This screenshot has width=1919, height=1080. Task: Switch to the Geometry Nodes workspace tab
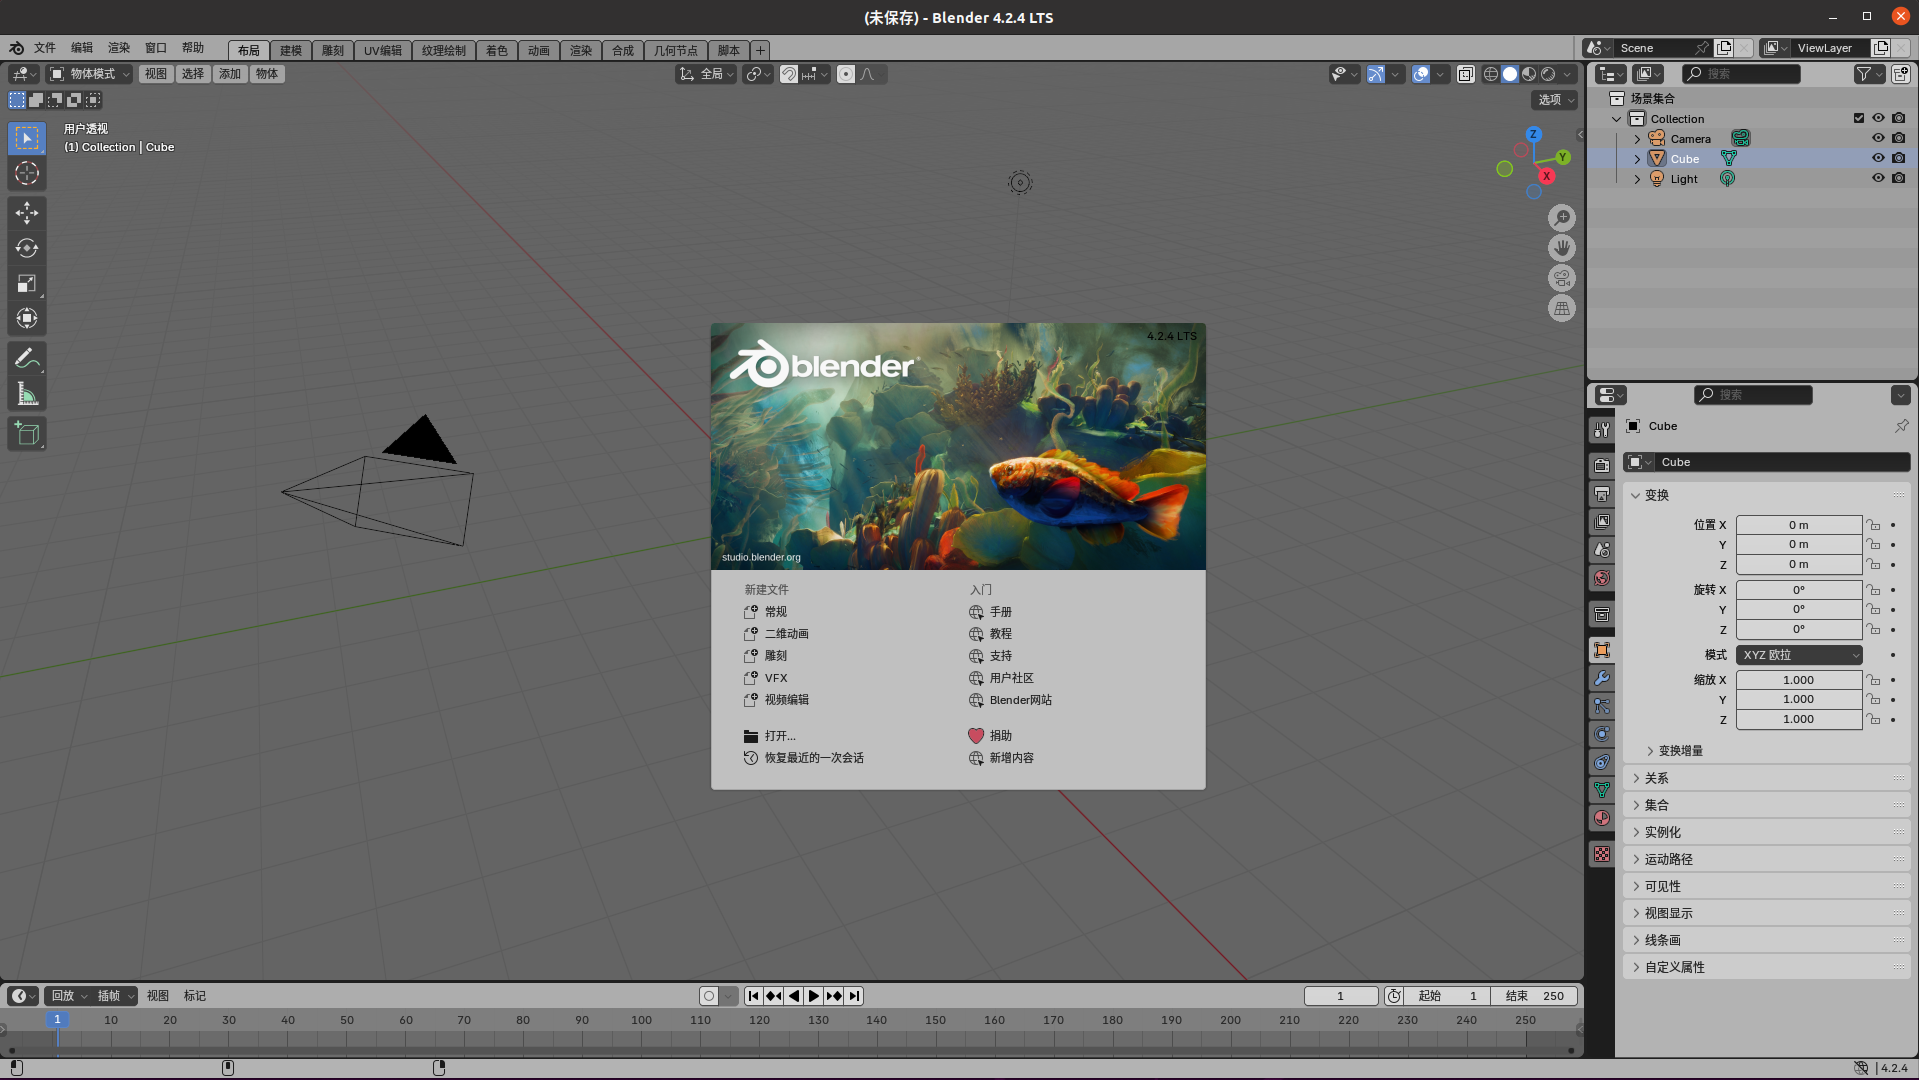pyautogui.click(x=676, y=50)
